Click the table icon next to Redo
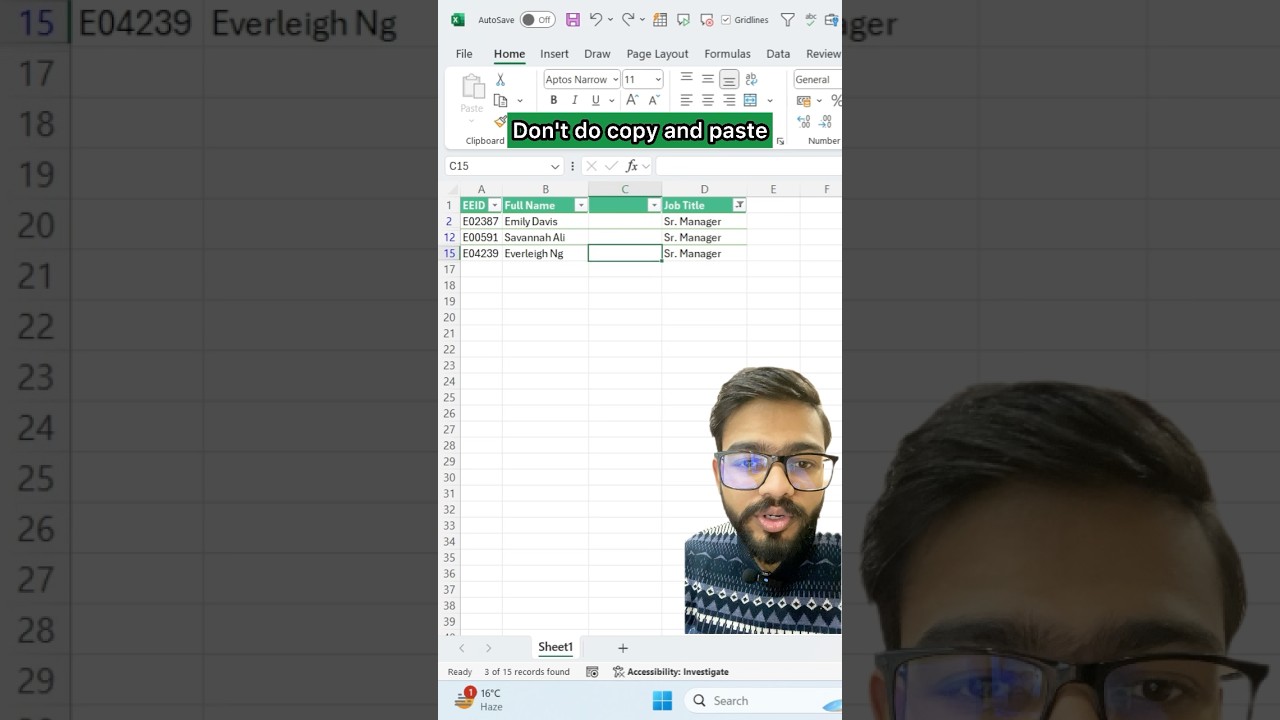1280x720 pixels. point(660,19)
